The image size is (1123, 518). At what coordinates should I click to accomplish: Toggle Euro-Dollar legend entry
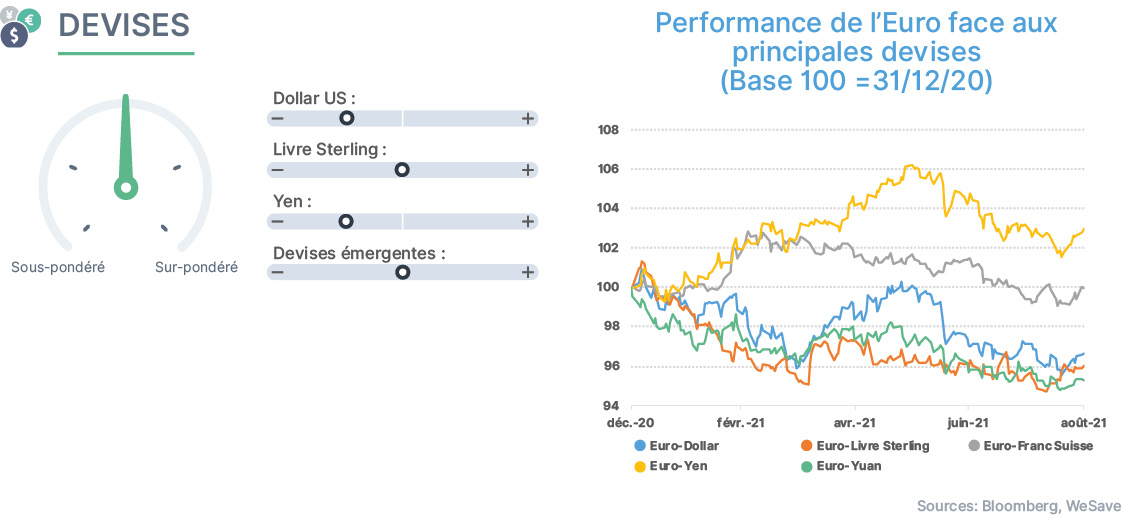676,446
